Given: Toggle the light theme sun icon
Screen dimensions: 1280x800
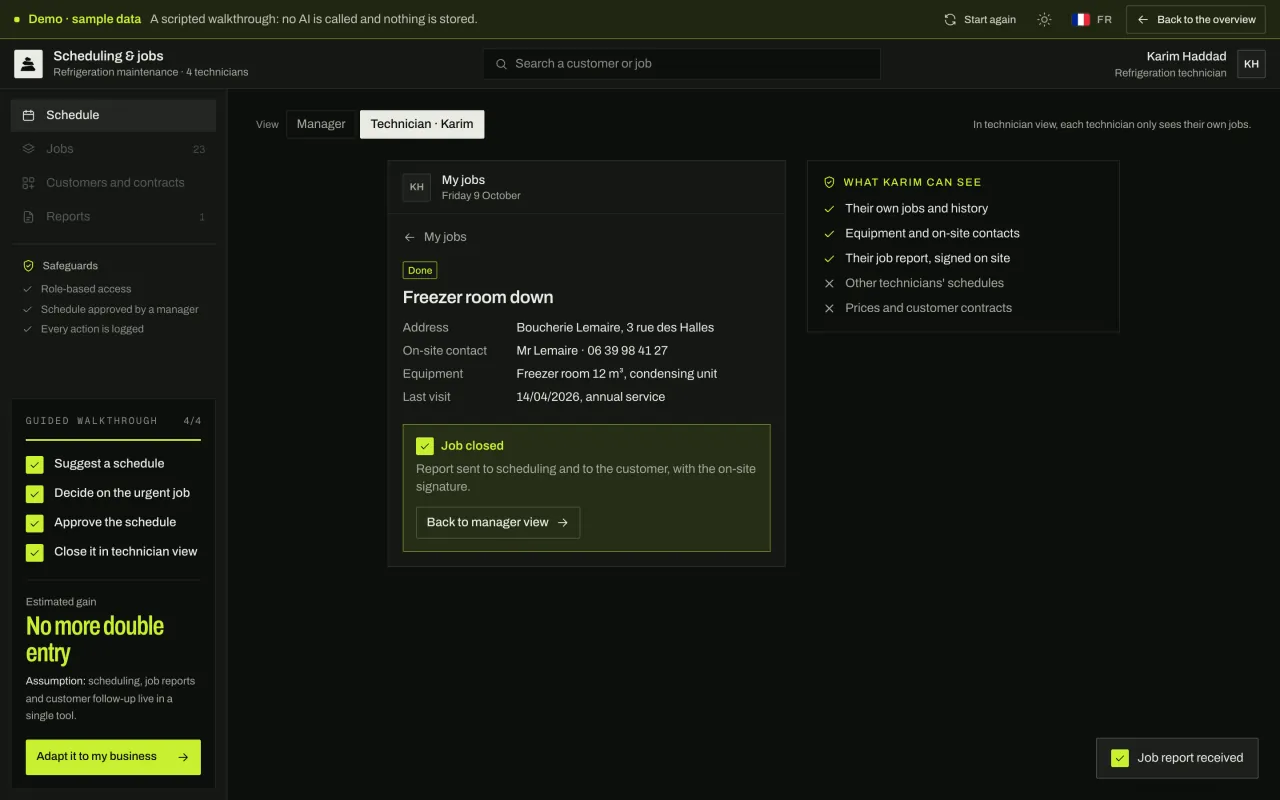Looking at the screenshot, I should pyautogui.click(x=1044, y=19).
